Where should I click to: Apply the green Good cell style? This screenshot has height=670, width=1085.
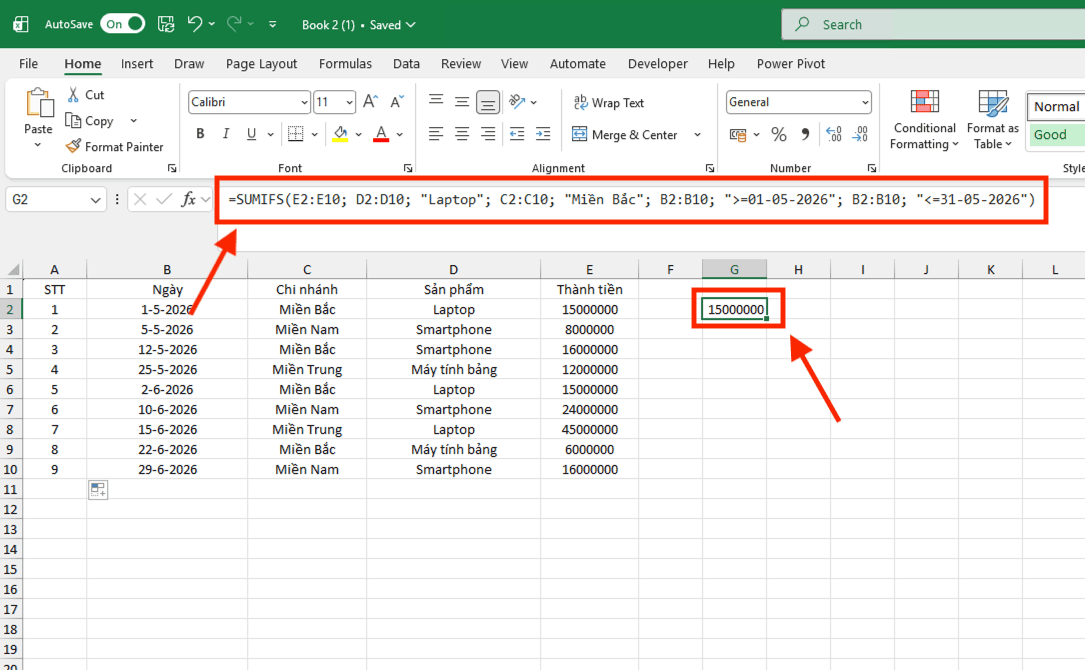pyautogui.click(x=1056, y=134)
